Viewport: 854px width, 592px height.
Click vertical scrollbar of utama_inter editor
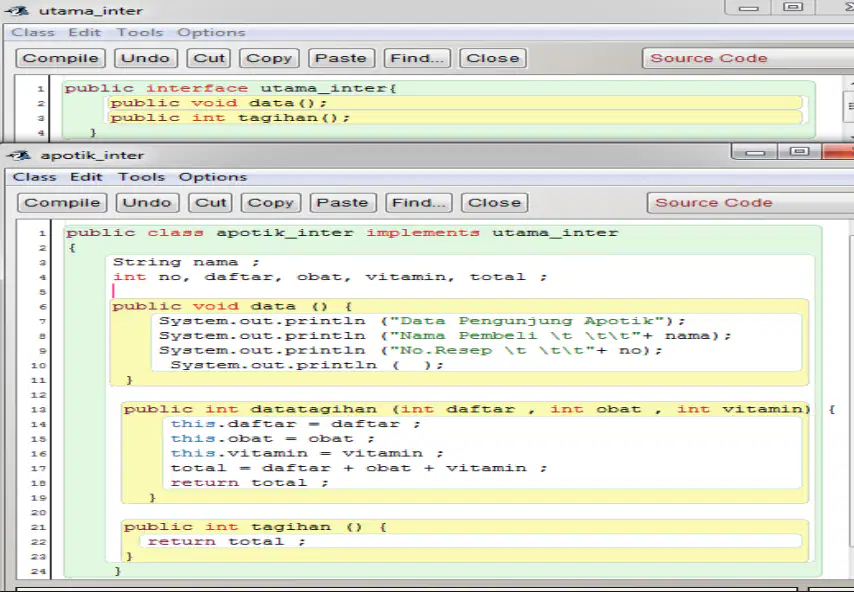[849, 107]
